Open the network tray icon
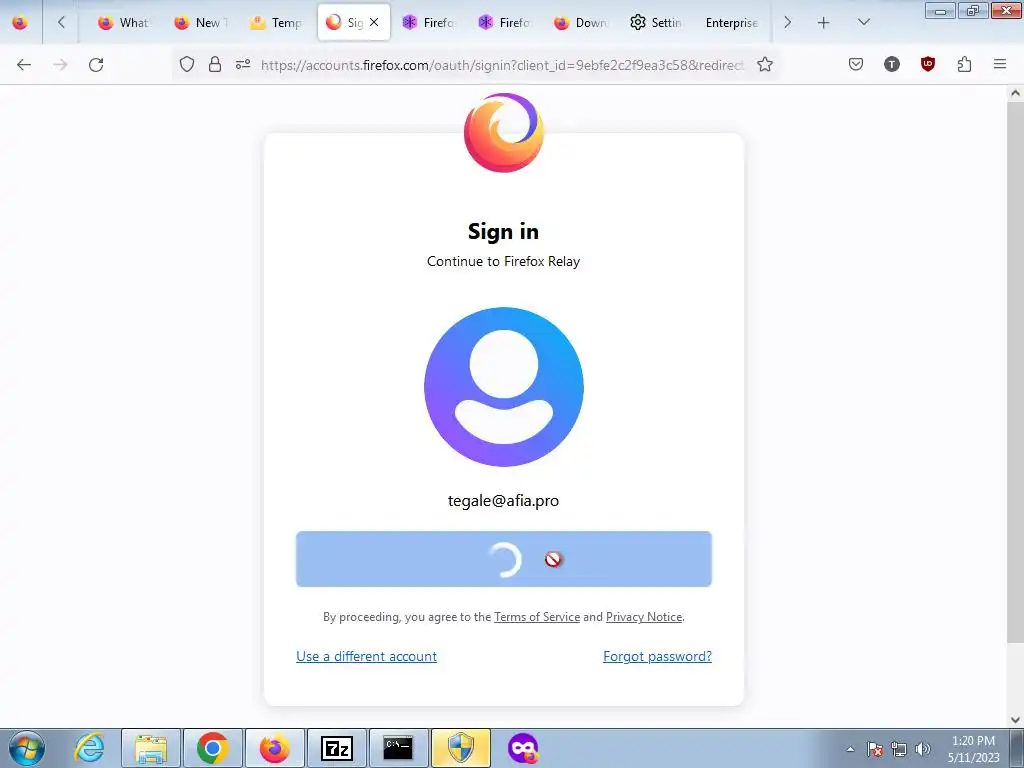 899,749
